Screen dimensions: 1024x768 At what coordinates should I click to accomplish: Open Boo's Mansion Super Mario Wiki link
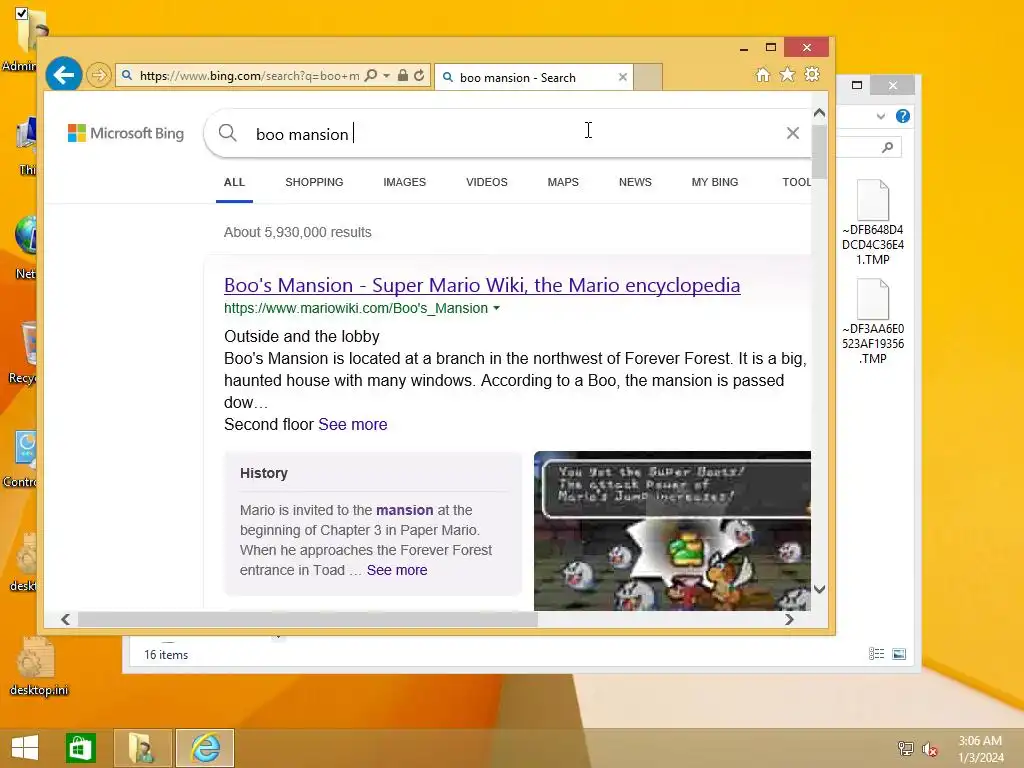pyautogui.click(x=482, y=285)
